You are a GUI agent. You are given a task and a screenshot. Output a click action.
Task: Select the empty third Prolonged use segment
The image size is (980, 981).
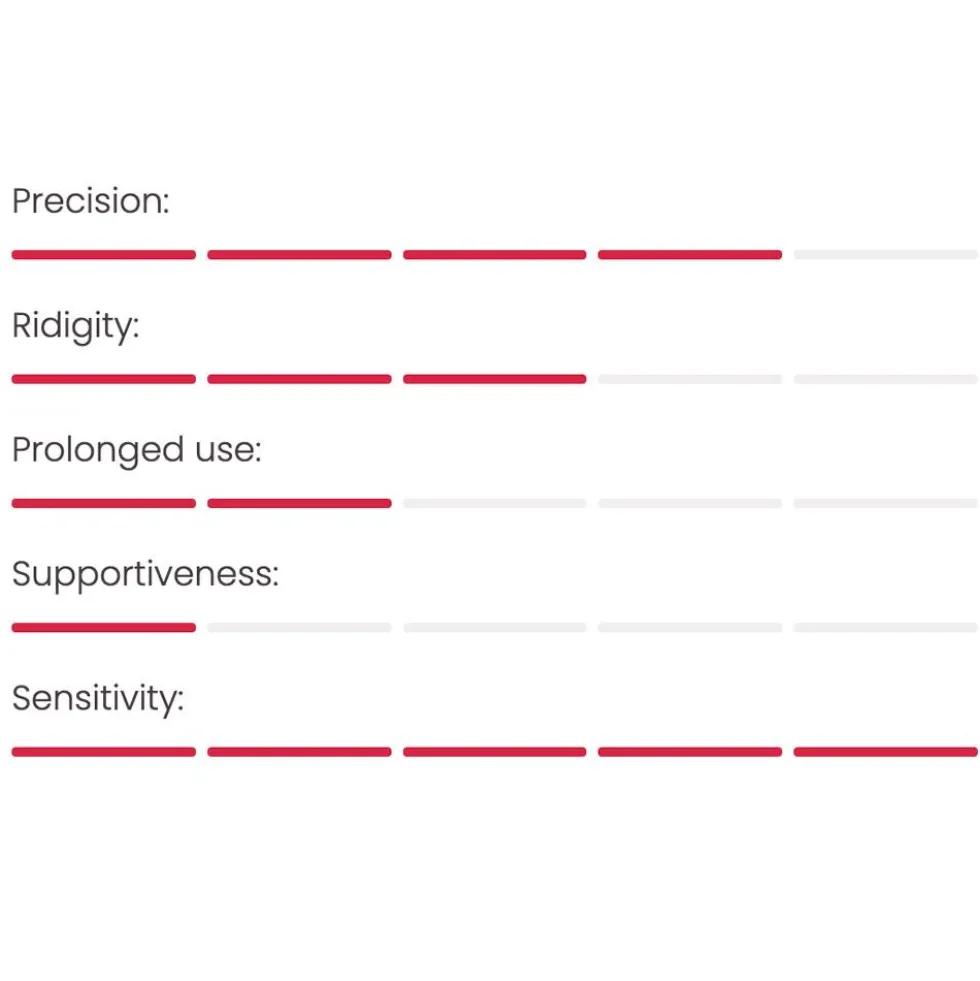point(494,504)
